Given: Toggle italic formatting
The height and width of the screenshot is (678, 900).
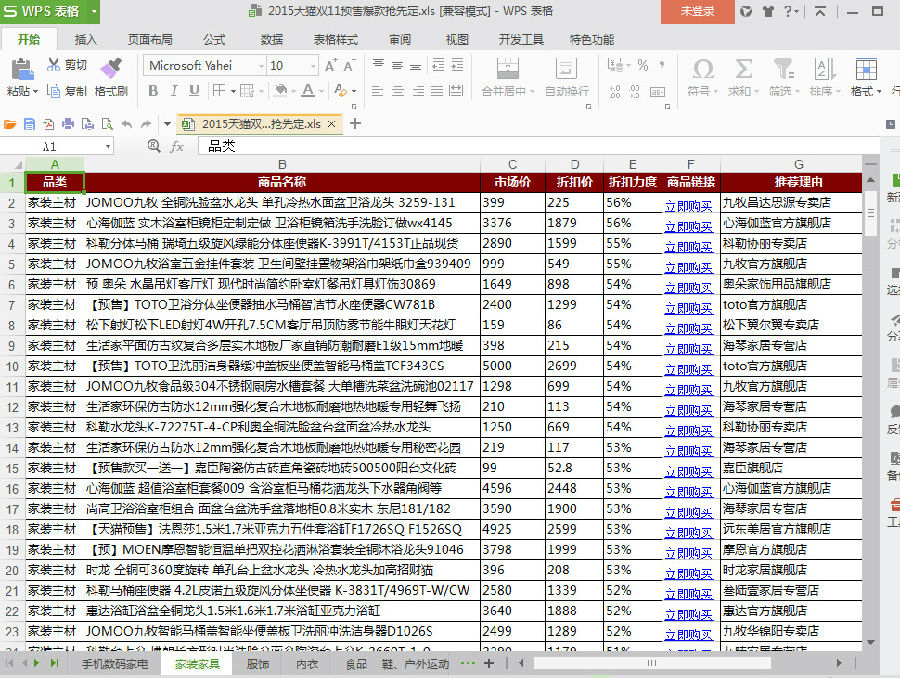Looking at the screenshot, I should (x=174, y=91).
